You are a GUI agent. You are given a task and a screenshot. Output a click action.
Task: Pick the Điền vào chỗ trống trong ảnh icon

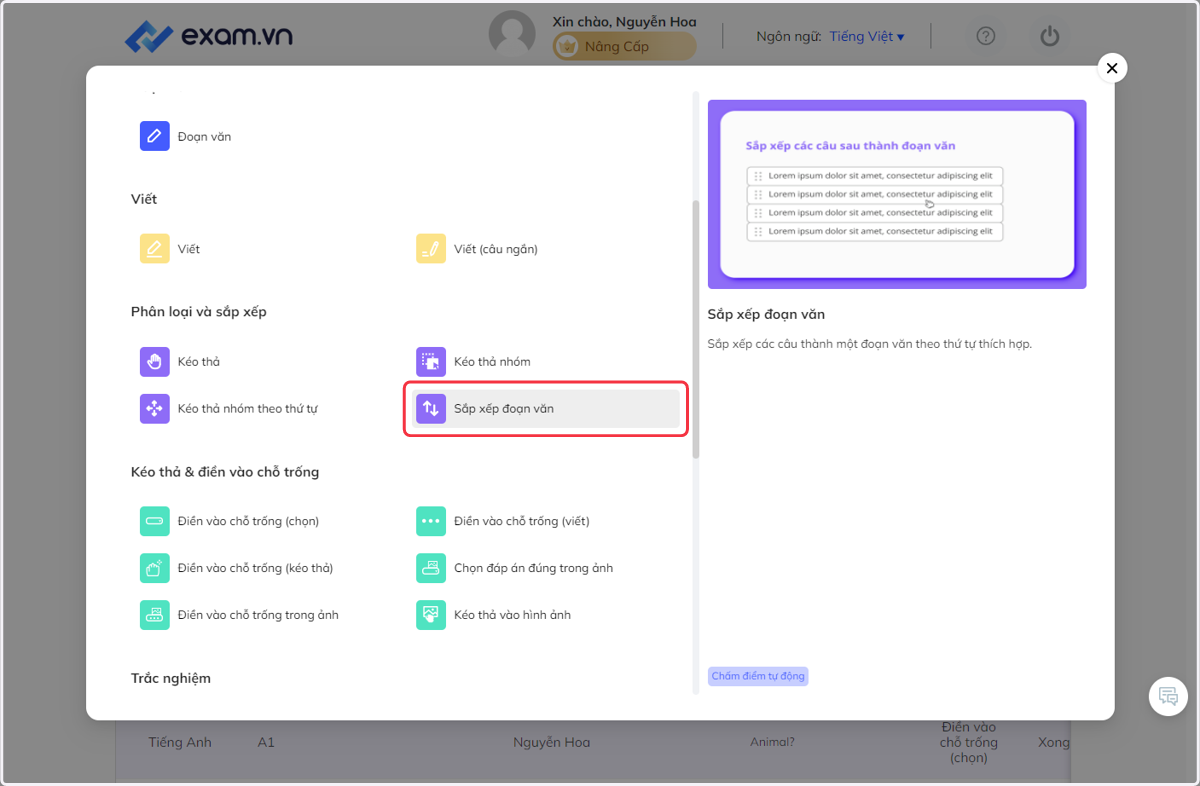pos(154,615)
